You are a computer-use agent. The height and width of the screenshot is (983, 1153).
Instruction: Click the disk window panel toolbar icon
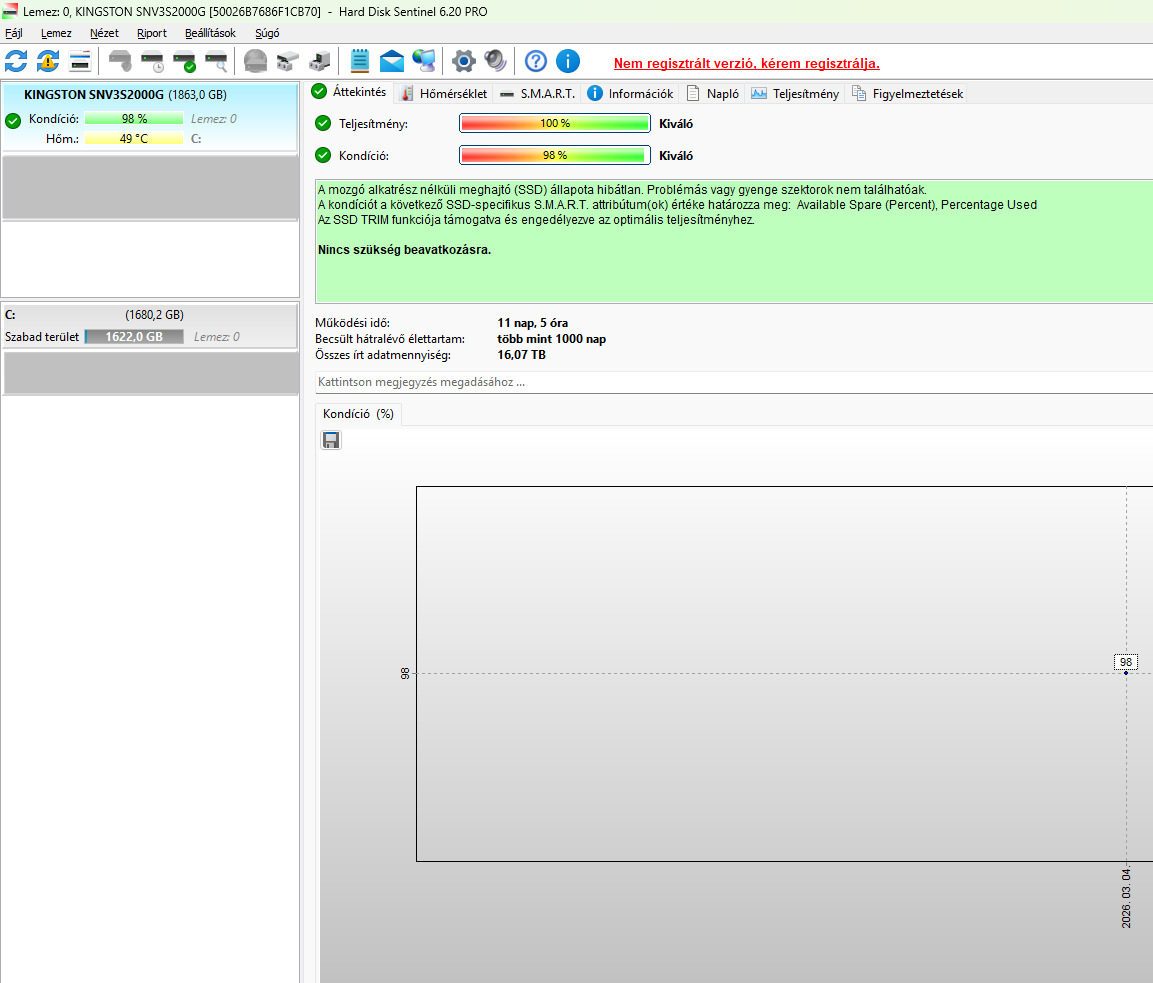79,61
